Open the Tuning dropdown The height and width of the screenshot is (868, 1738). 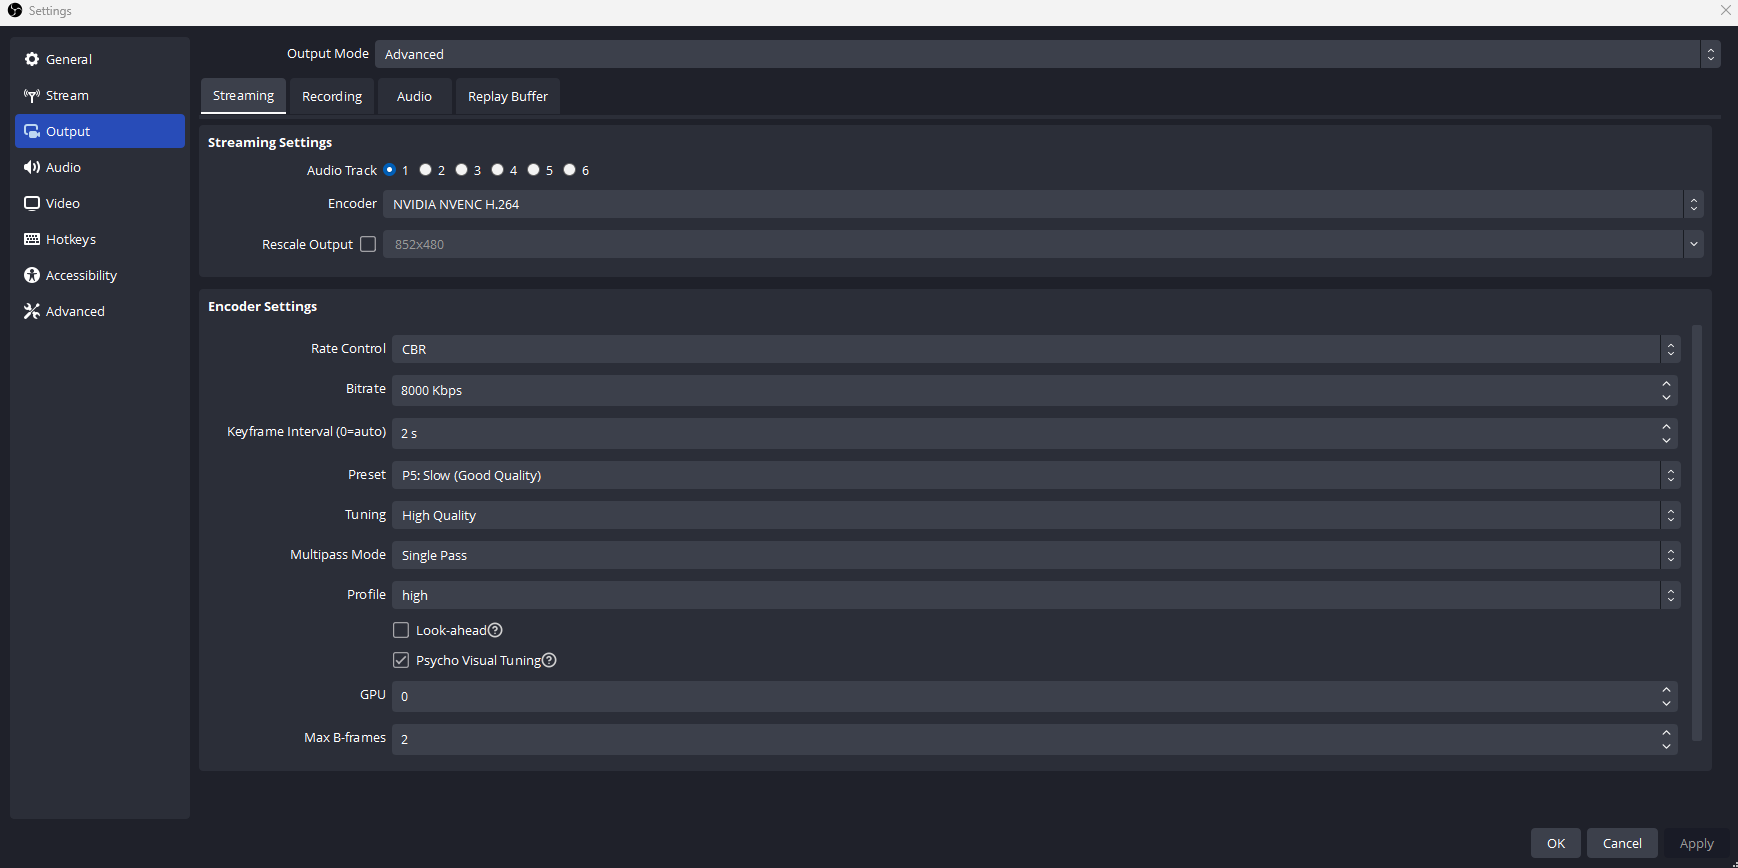[x=1036, y=515]
